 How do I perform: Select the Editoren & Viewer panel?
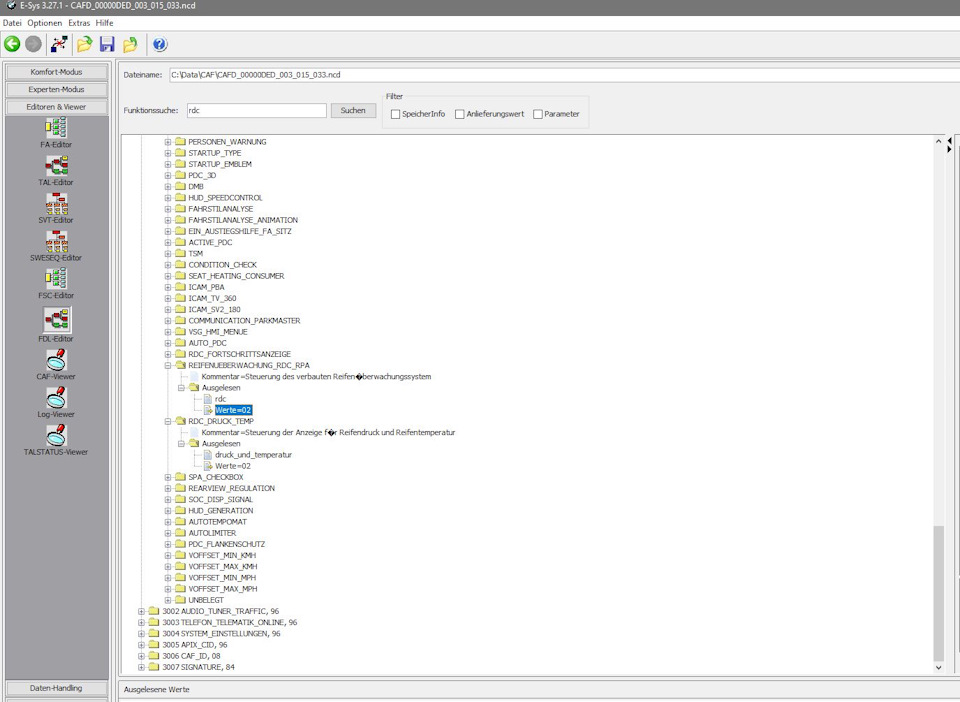(x=56, y=107)
